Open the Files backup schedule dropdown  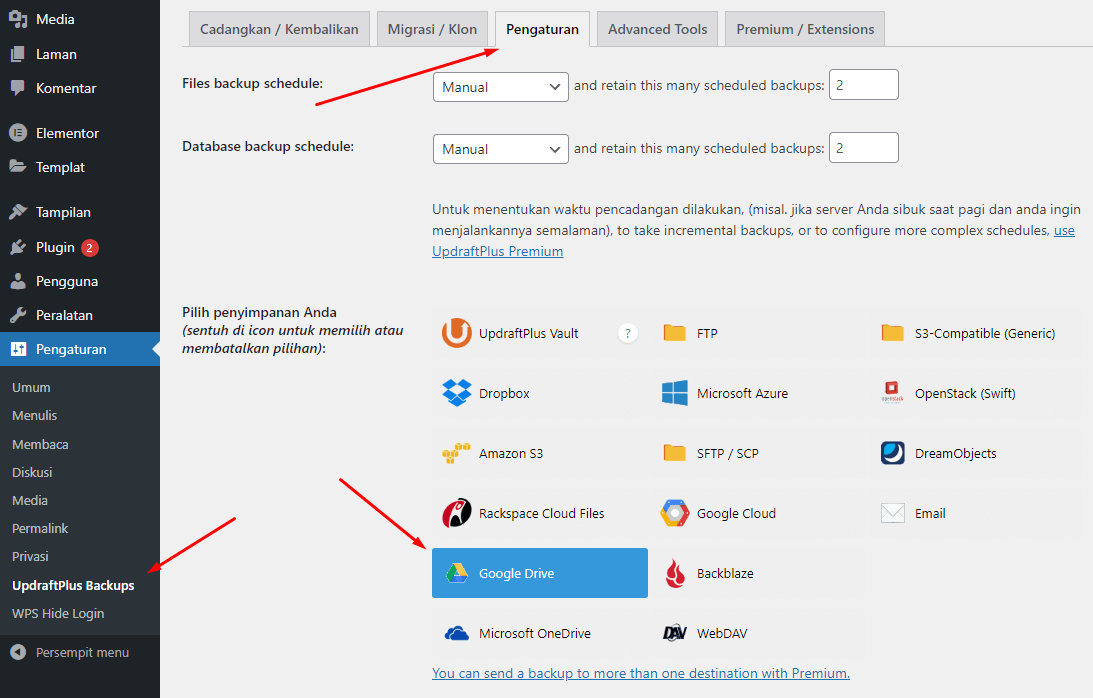500,87
